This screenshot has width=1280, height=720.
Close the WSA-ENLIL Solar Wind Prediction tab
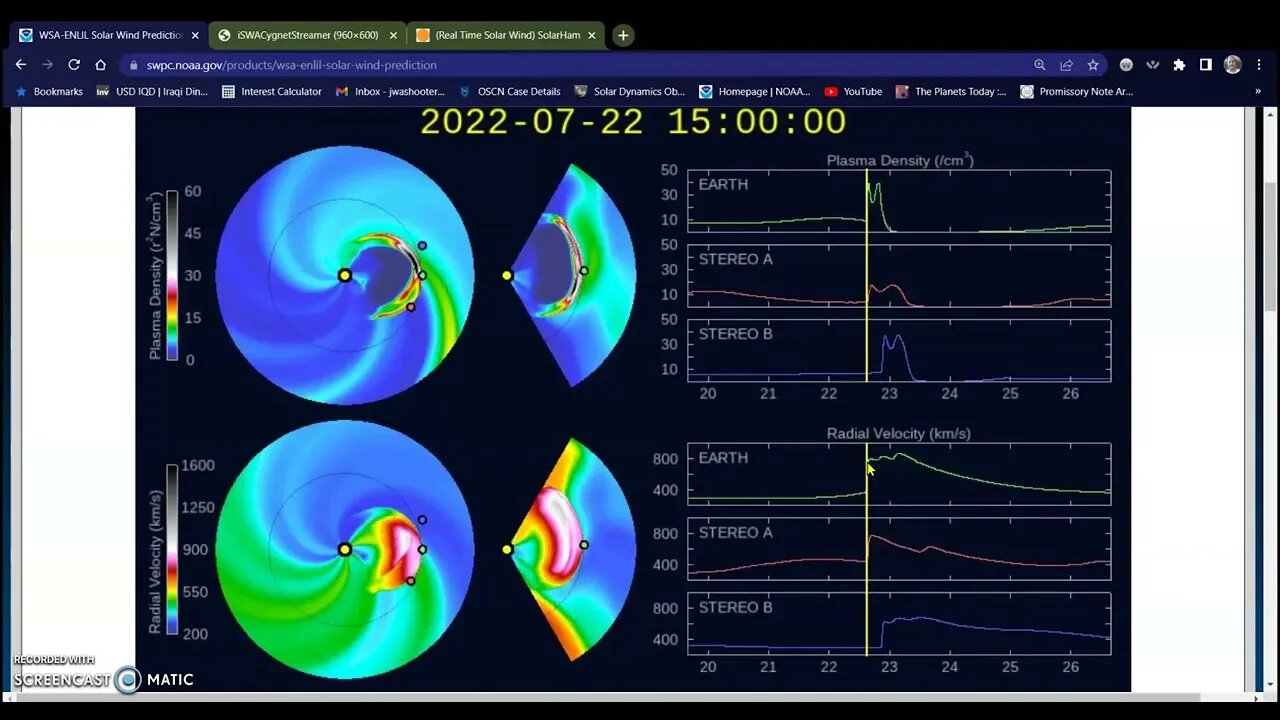click(195, 35)
